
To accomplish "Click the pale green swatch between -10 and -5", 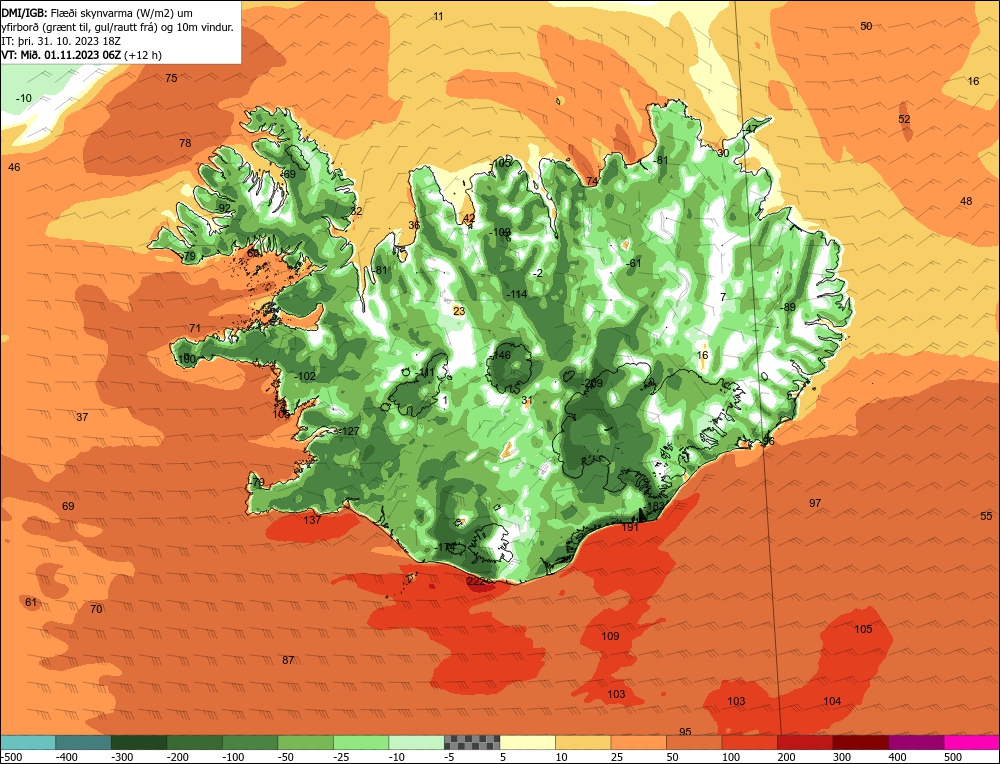I will [x=416, y=742].
